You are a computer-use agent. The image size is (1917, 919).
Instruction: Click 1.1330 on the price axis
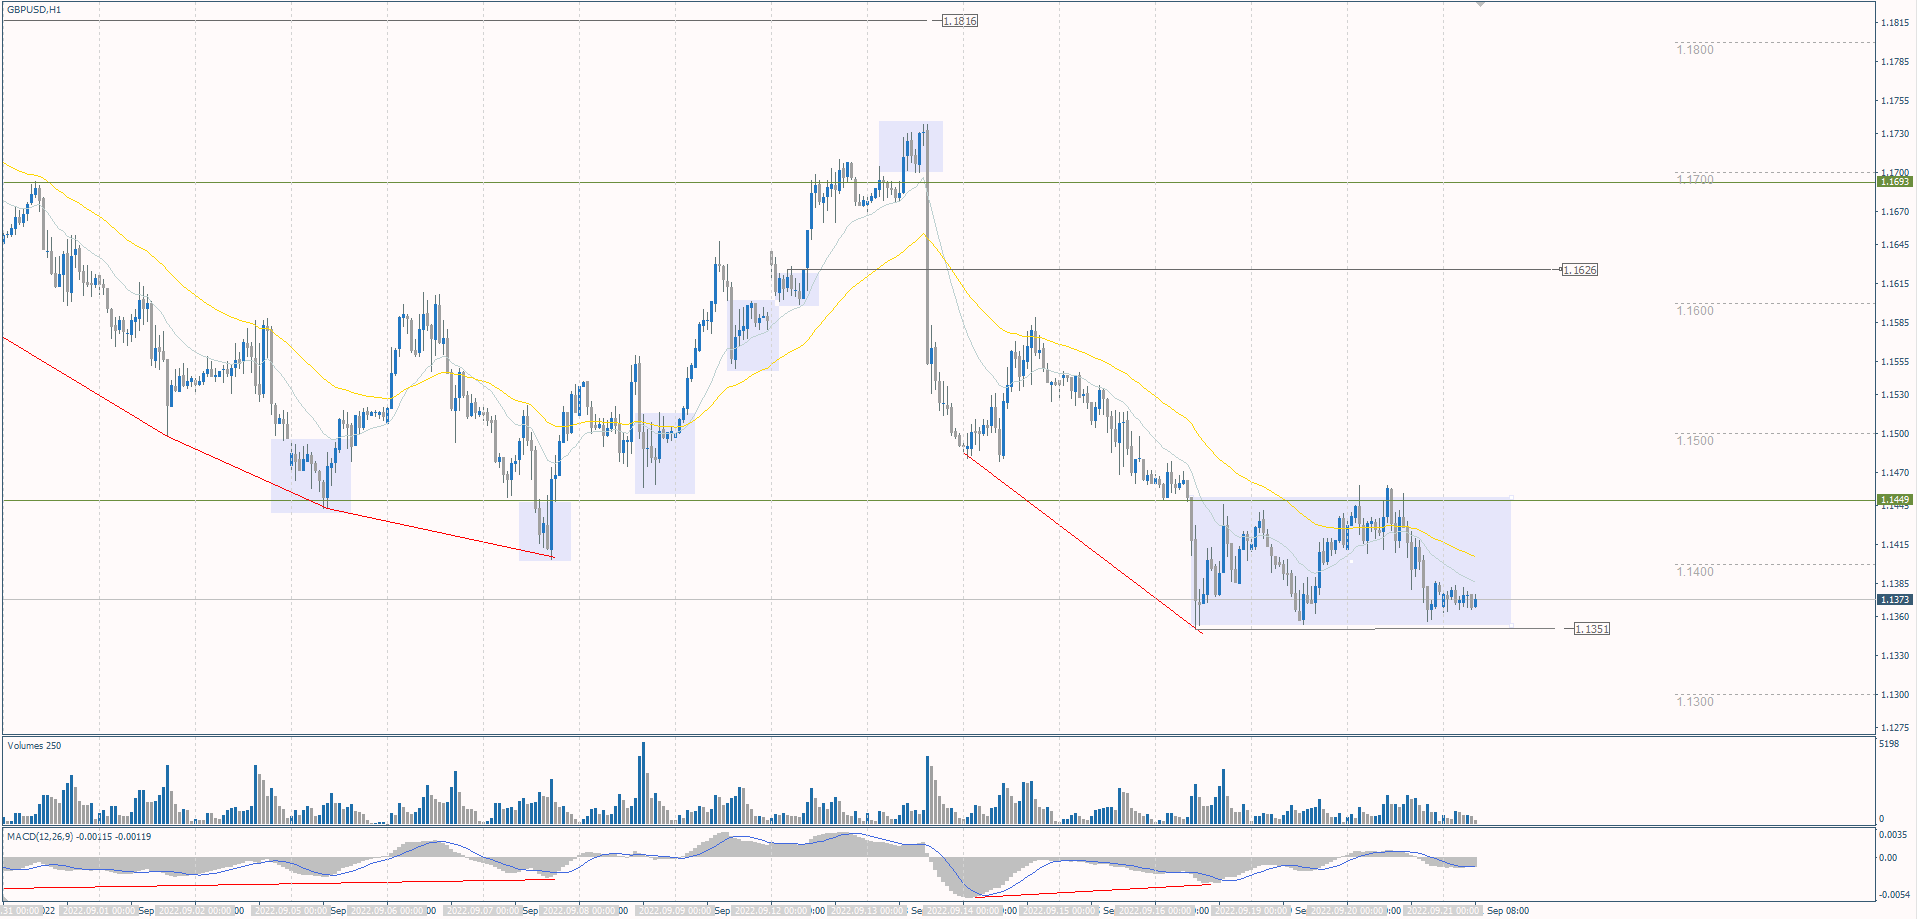1895,656
